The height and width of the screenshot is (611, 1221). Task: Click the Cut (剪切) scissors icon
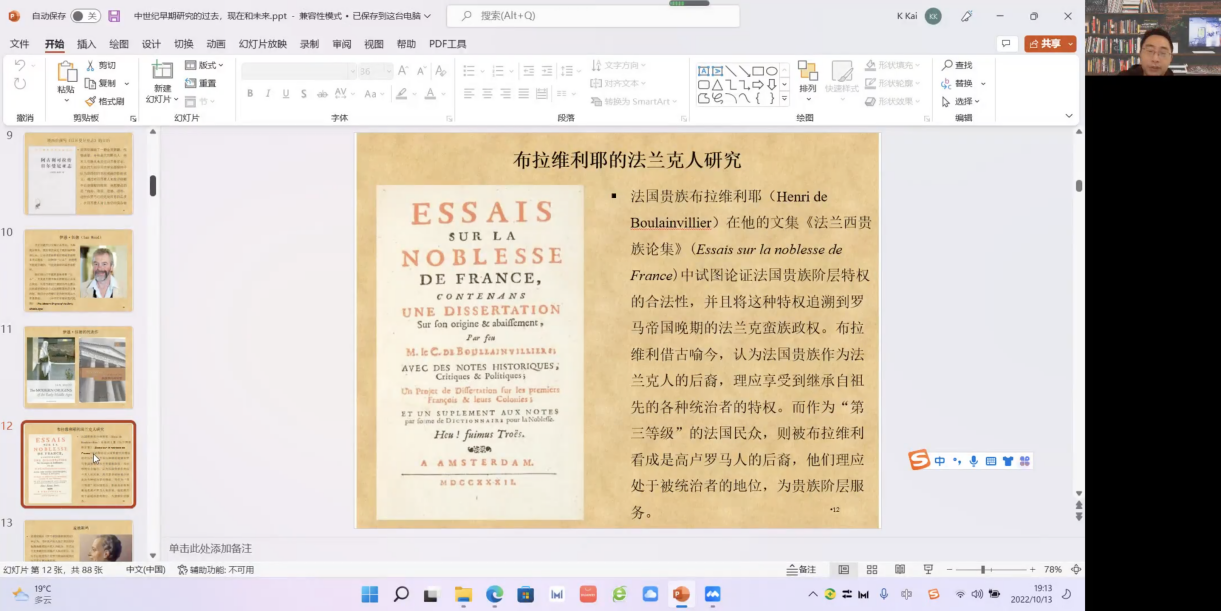click(90, 65)
